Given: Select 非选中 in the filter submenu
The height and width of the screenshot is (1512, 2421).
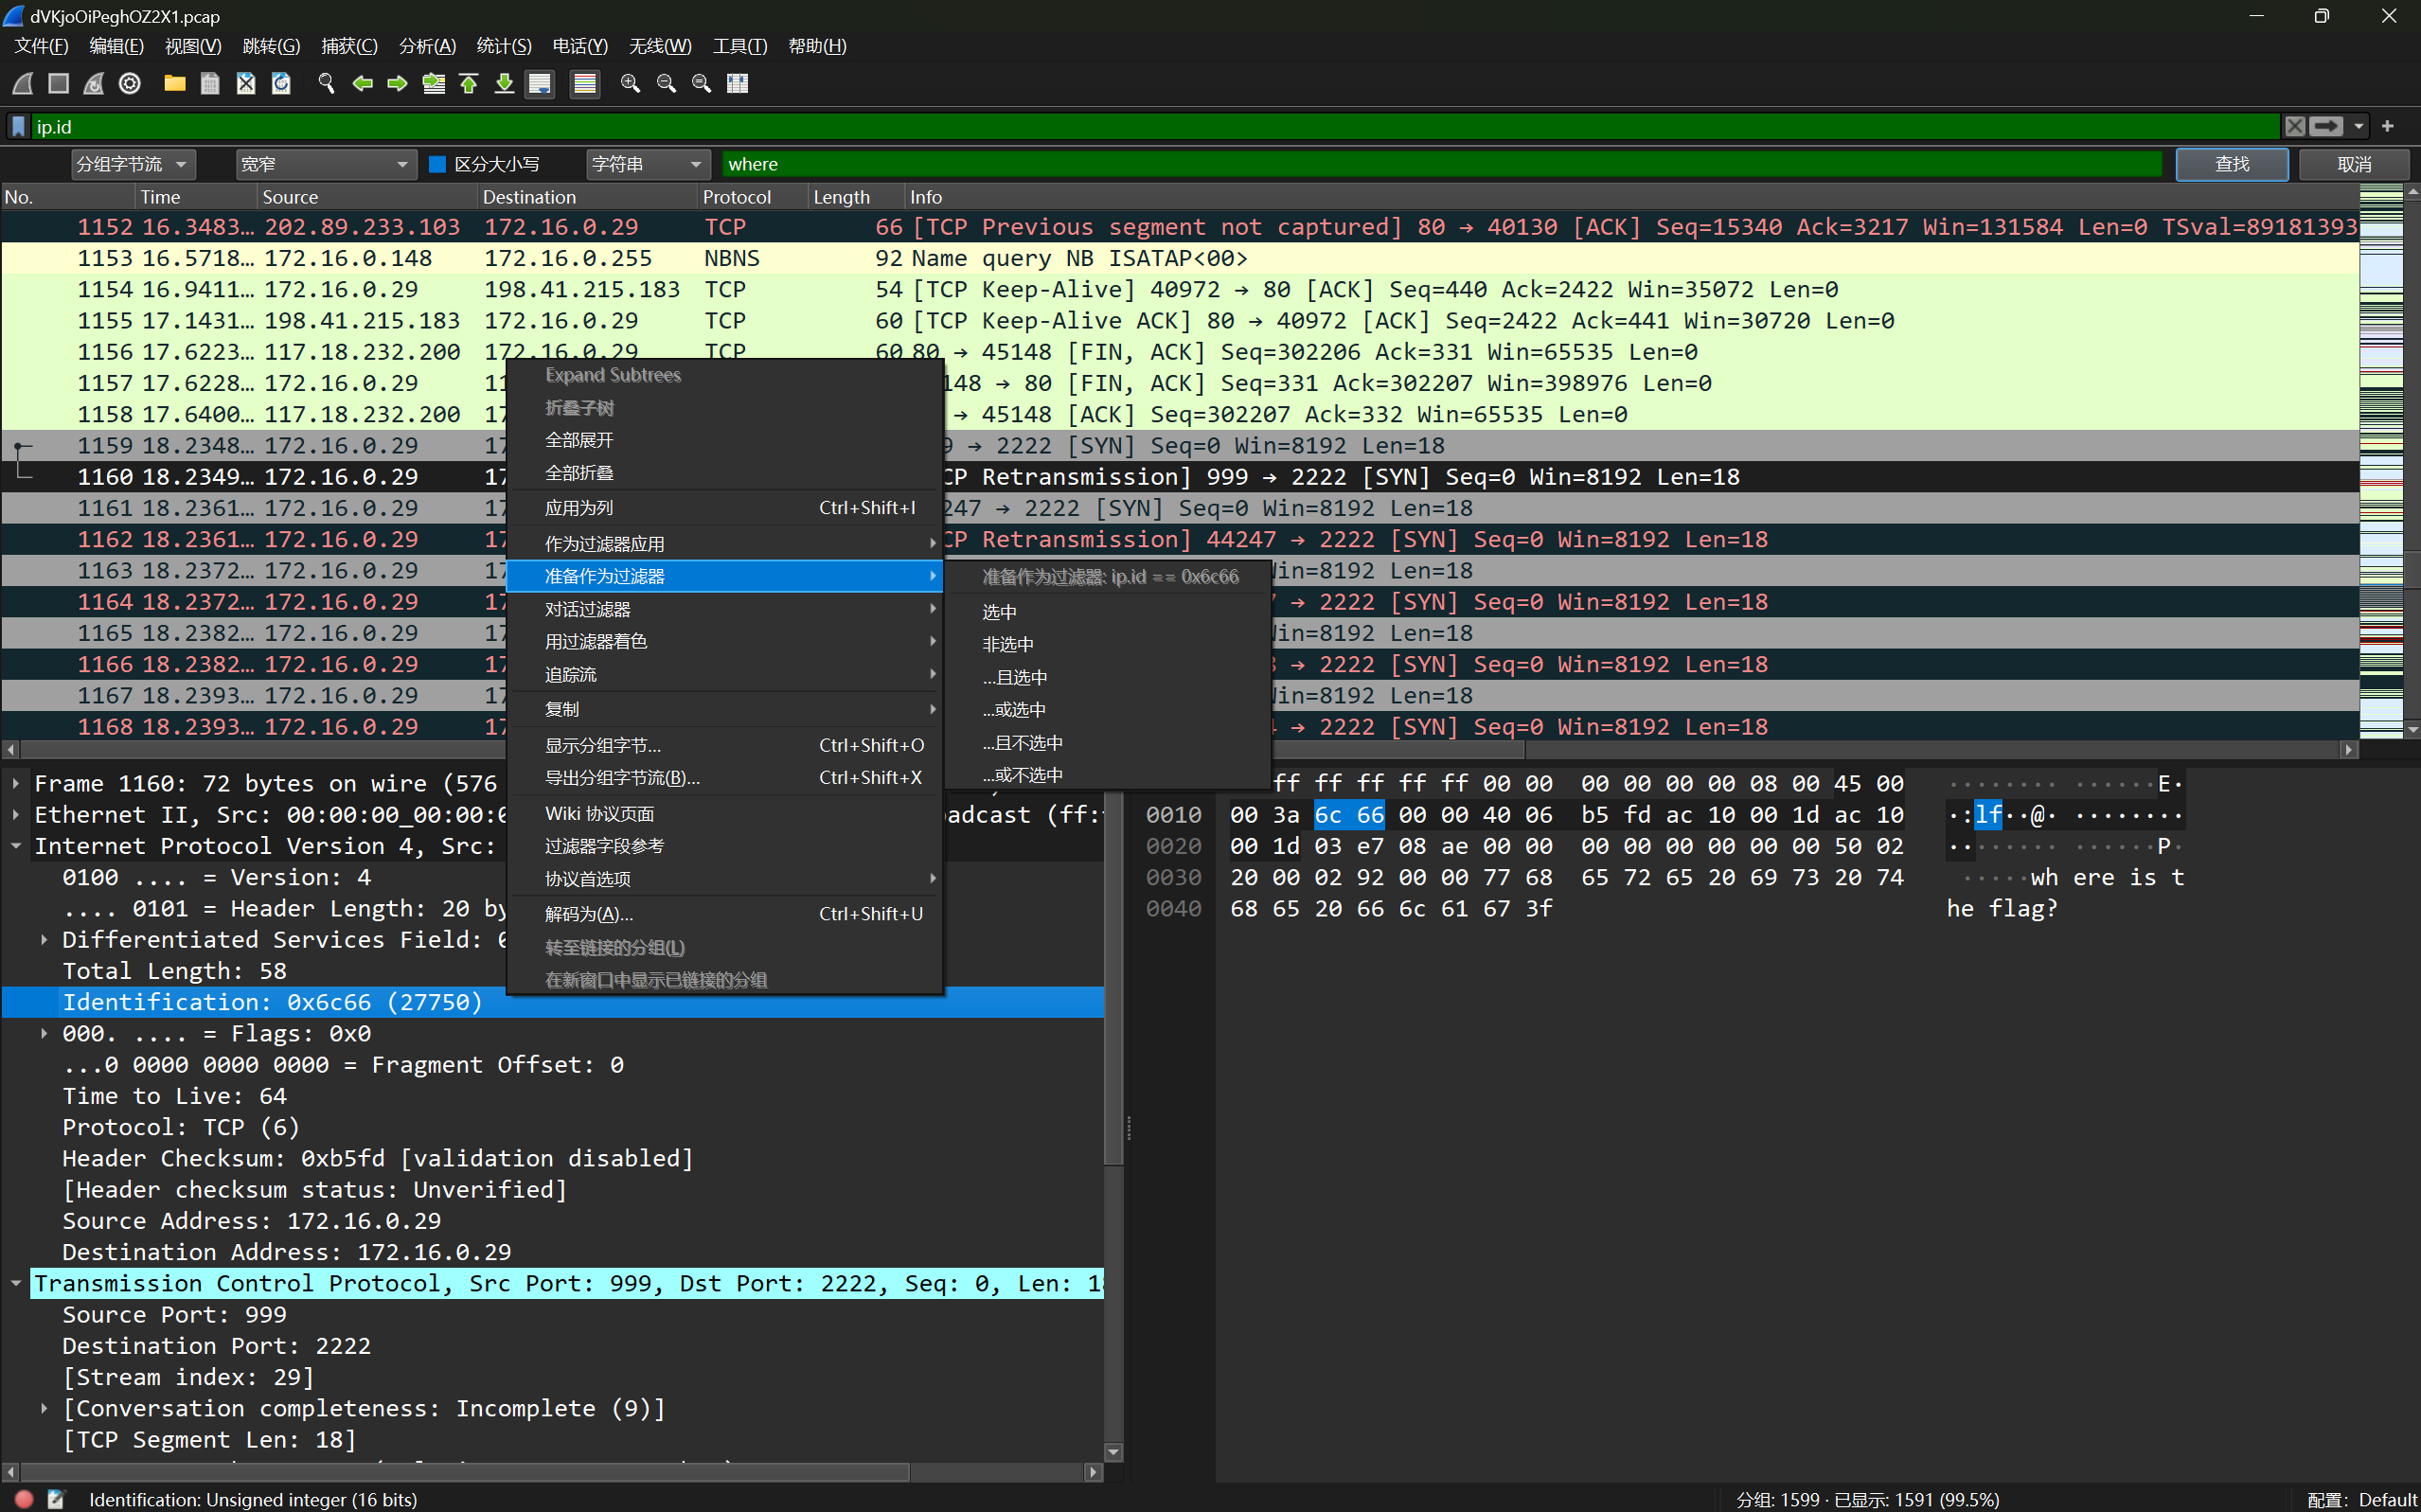Looking at the screenshot, I should (1108, 645).
